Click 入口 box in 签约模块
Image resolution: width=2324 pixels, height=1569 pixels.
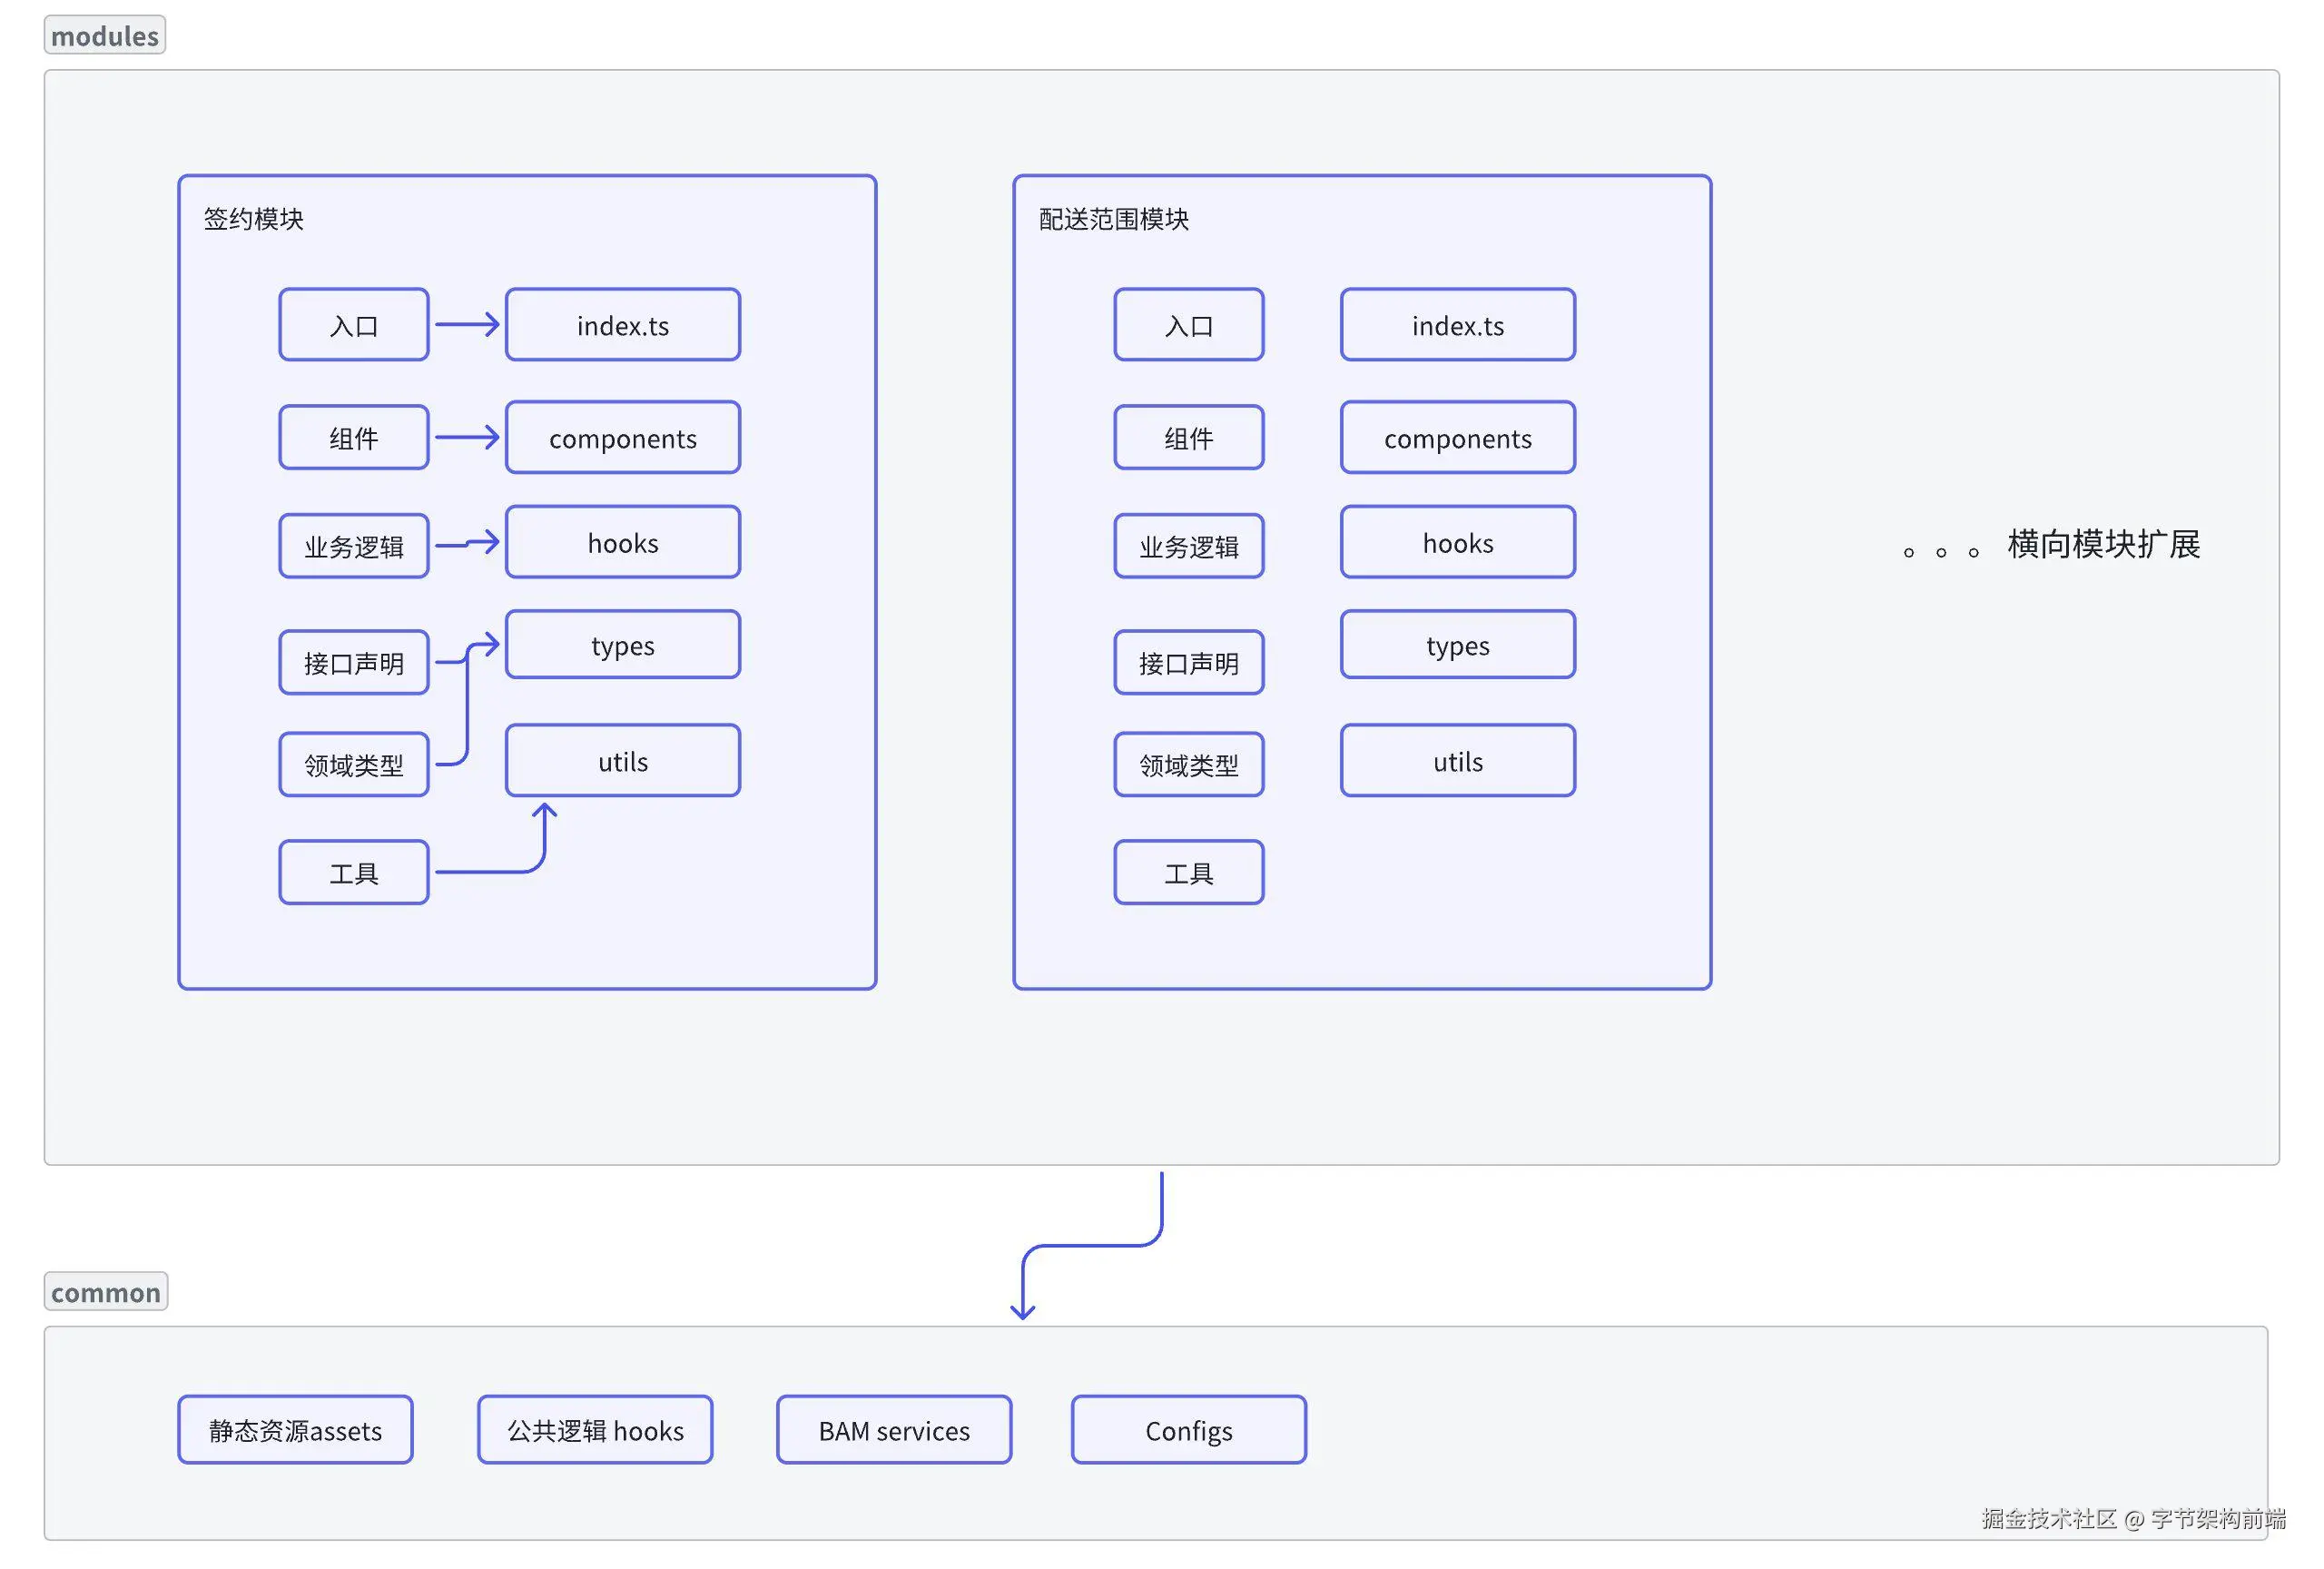click(x=353, y=325)
